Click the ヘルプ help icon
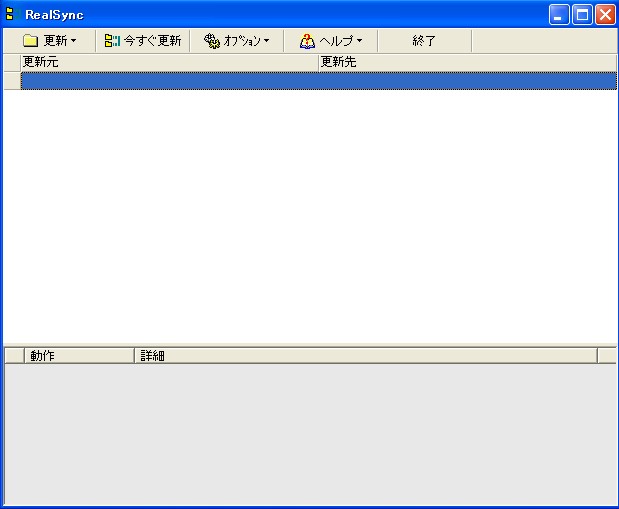Screen dimensions: 619x509 click(307, 41)
